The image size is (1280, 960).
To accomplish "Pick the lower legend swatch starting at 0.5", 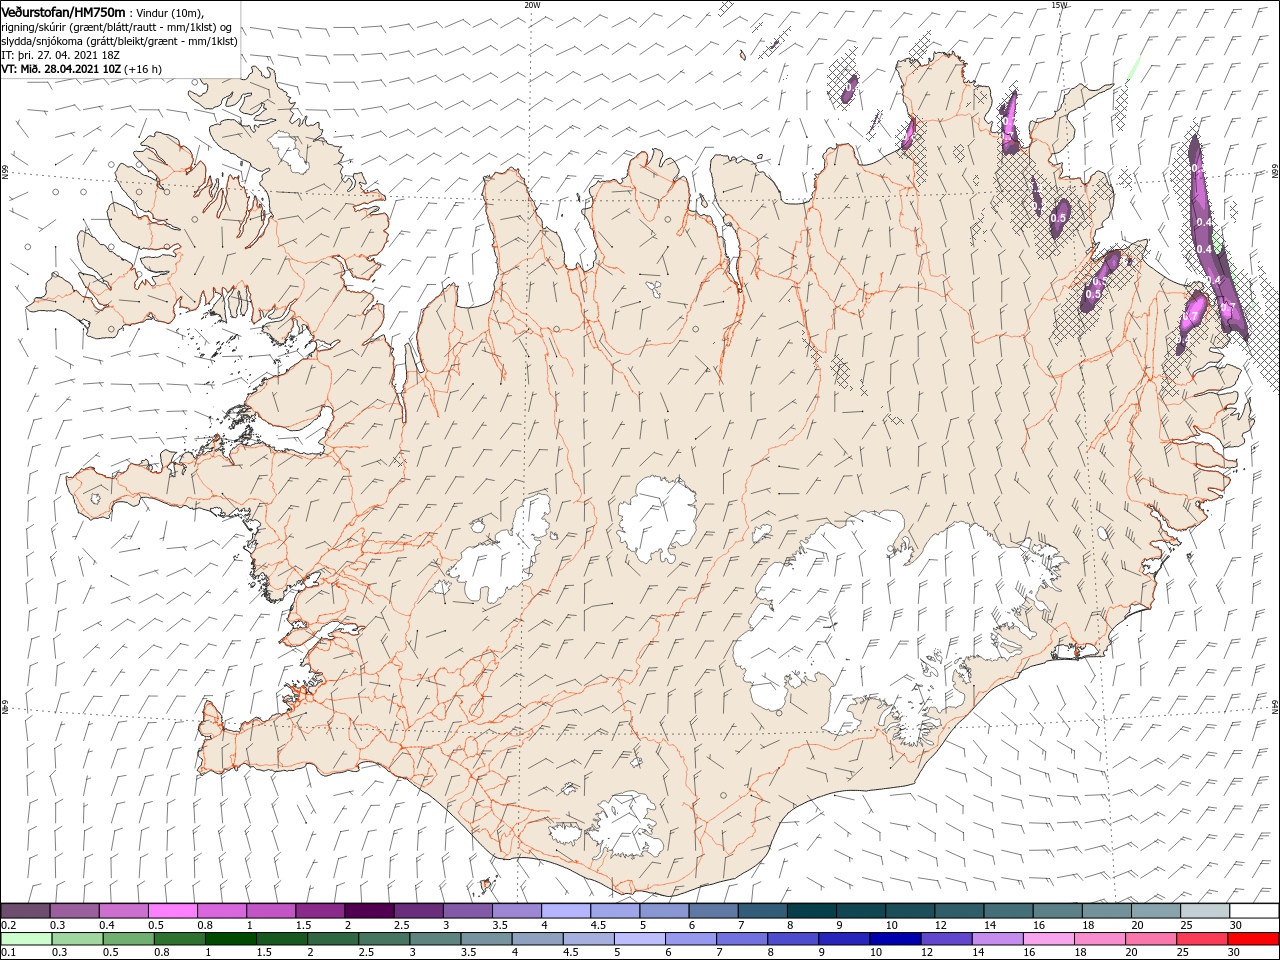I will 128,939.
